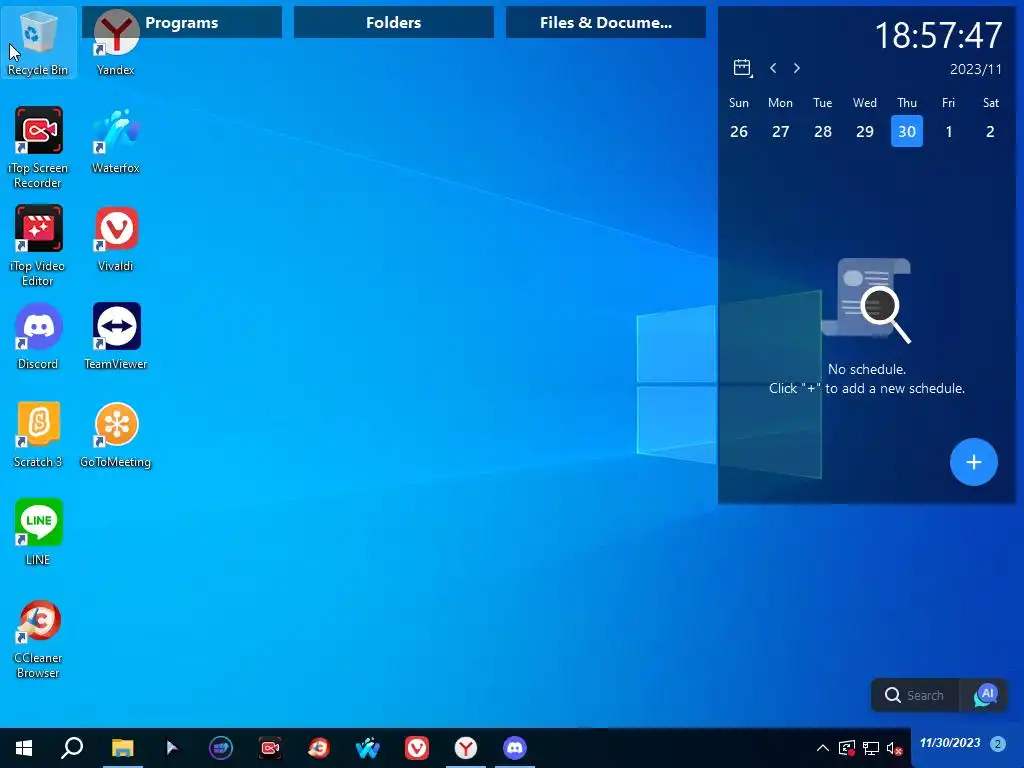Expand the hidden system tray icons
Image resolution: width=1024 pixels, height=768 pixels.
[x=823, y=748]
